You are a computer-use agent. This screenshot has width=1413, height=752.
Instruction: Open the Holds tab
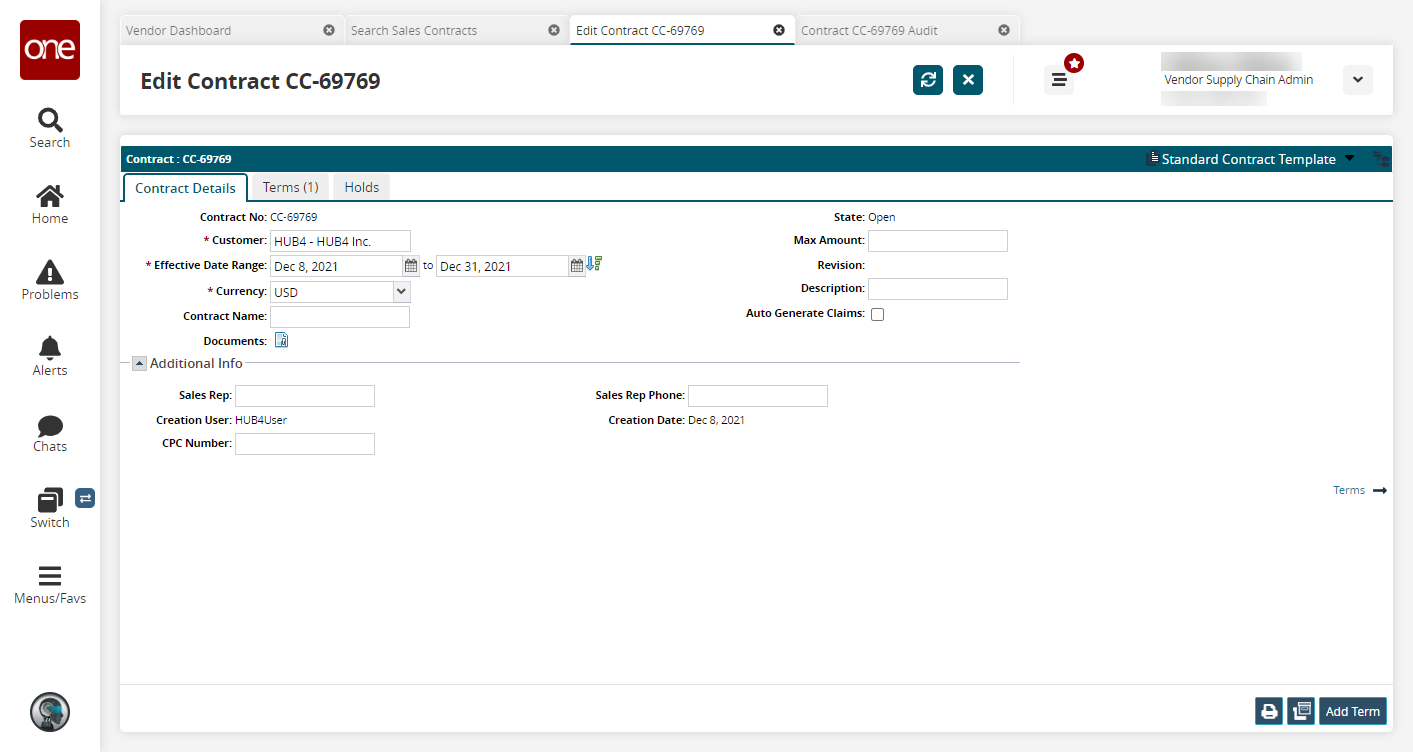(x=362, y=187)
